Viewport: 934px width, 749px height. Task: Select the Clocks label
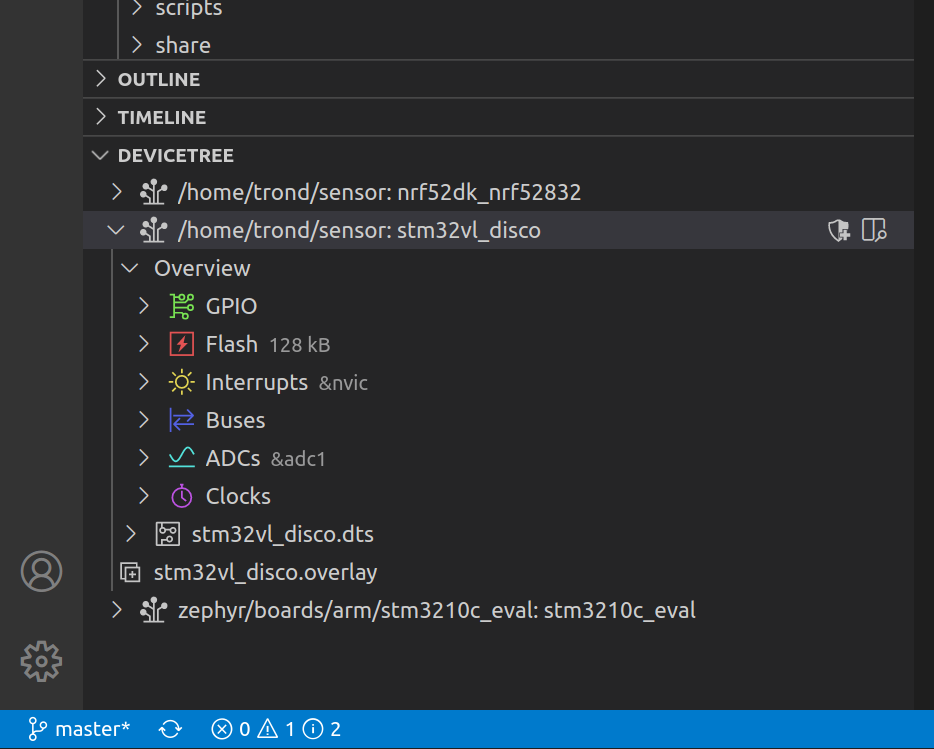coord(238,496)
